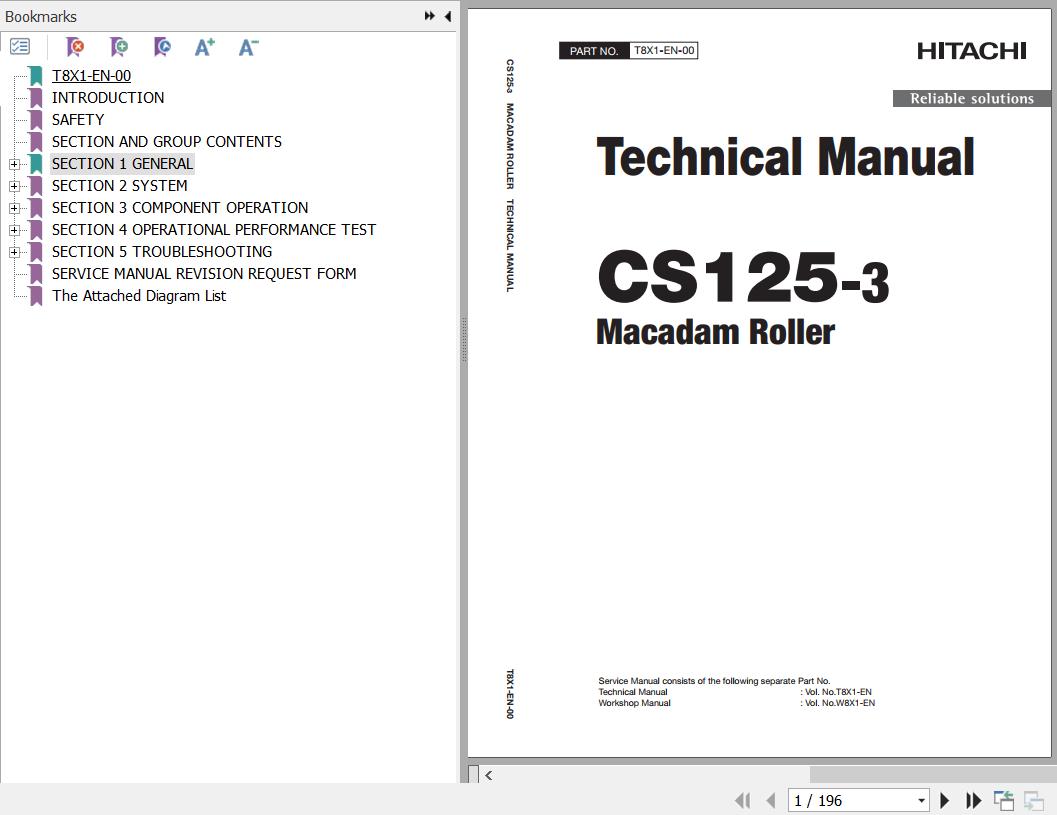Click the horizontal scrollbar left arrow
1057x815 pixels.
click(x=489, y=775)
